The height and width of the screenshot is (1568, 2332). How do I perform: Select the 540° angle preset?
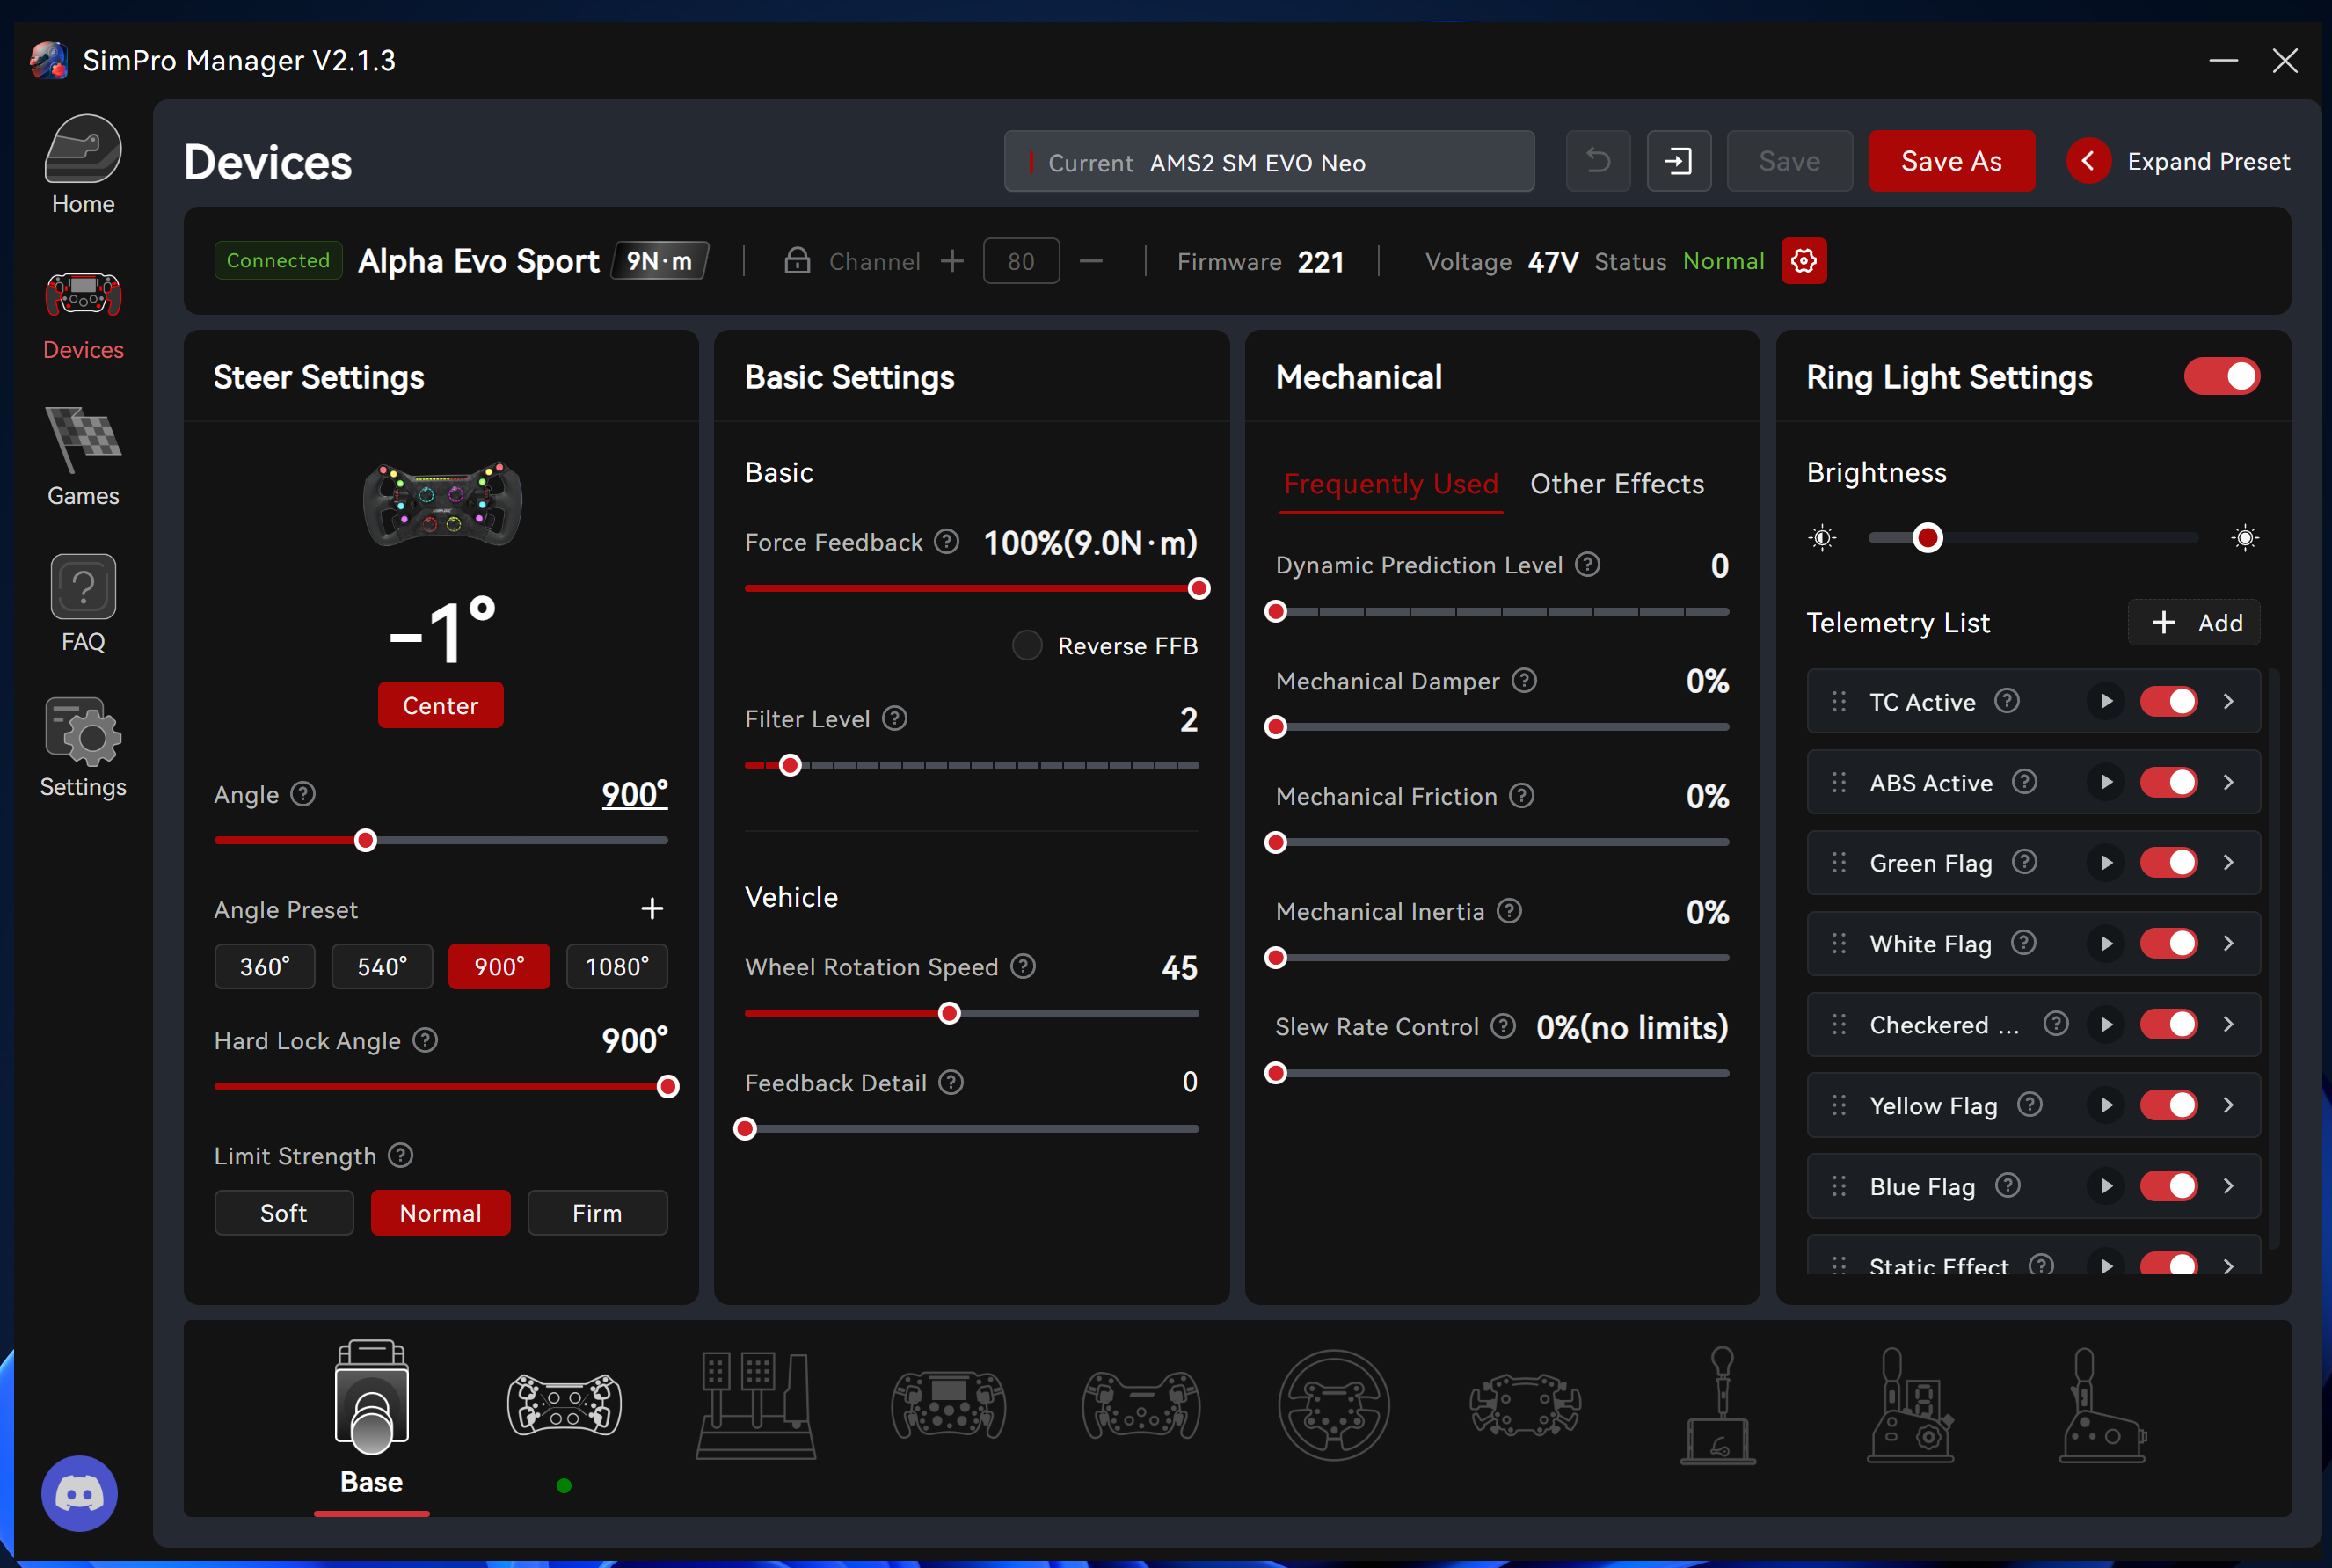point(382,966)
